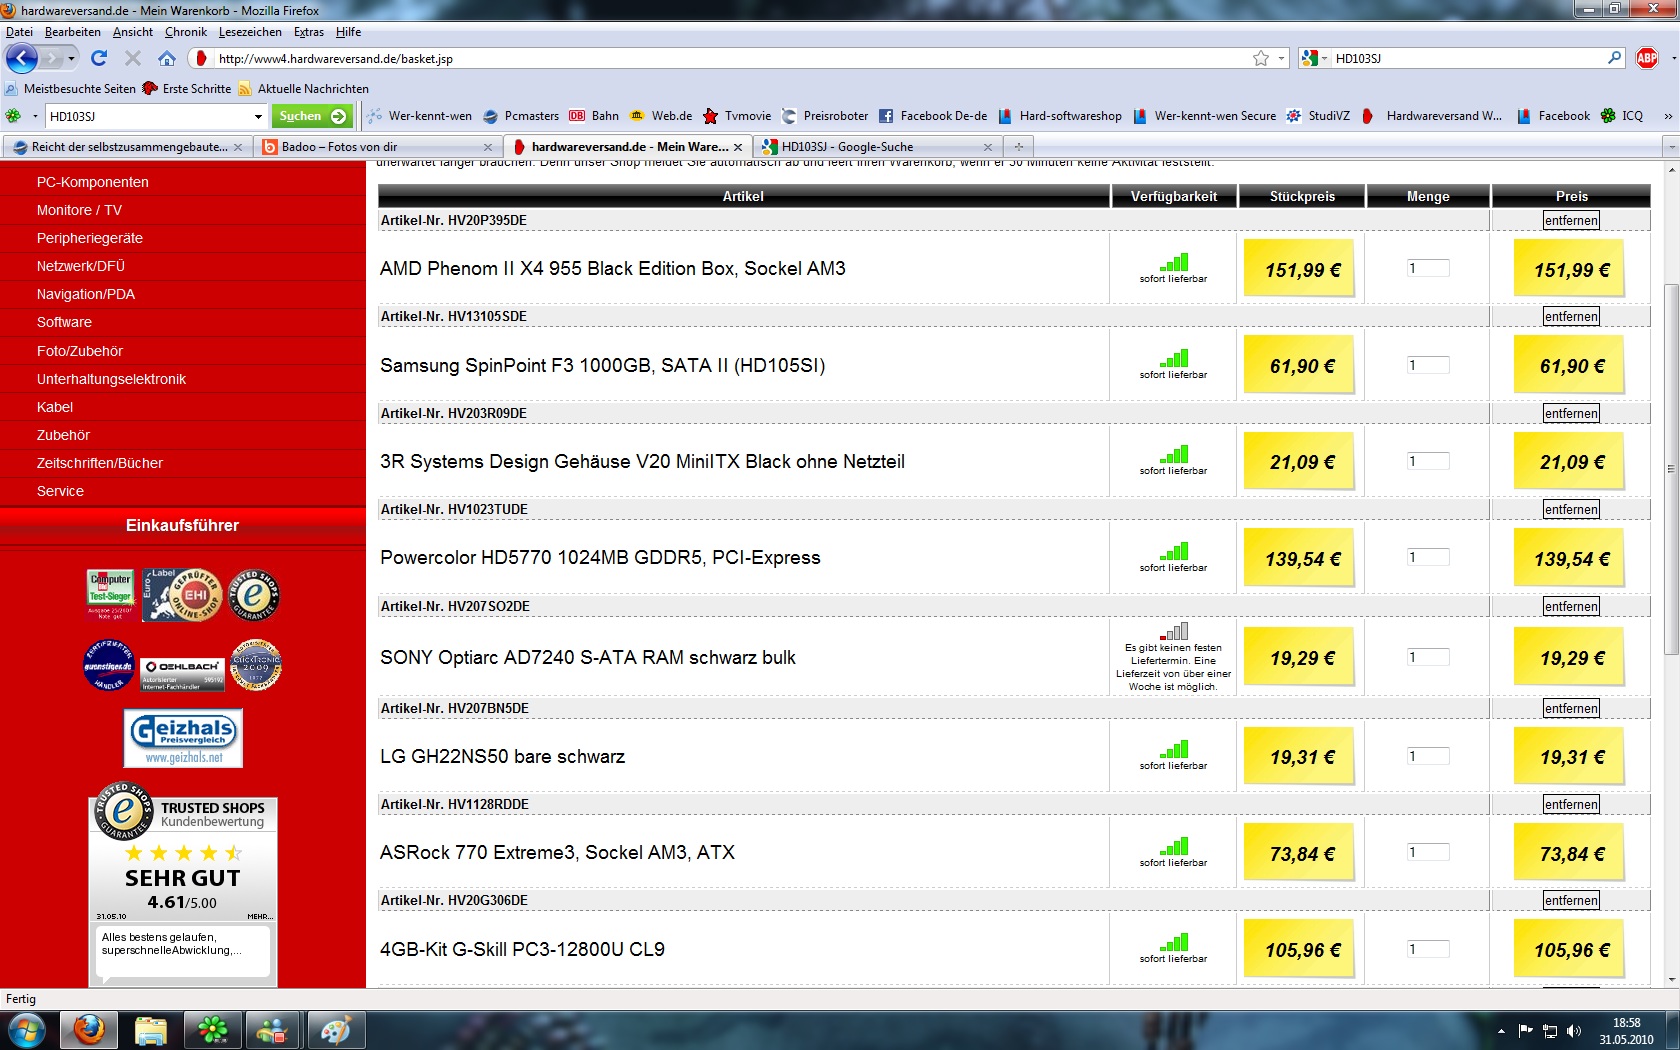Open the Monitore / TV category
The width and height of the screenshot is (1680, 1050).
[79, 210]
